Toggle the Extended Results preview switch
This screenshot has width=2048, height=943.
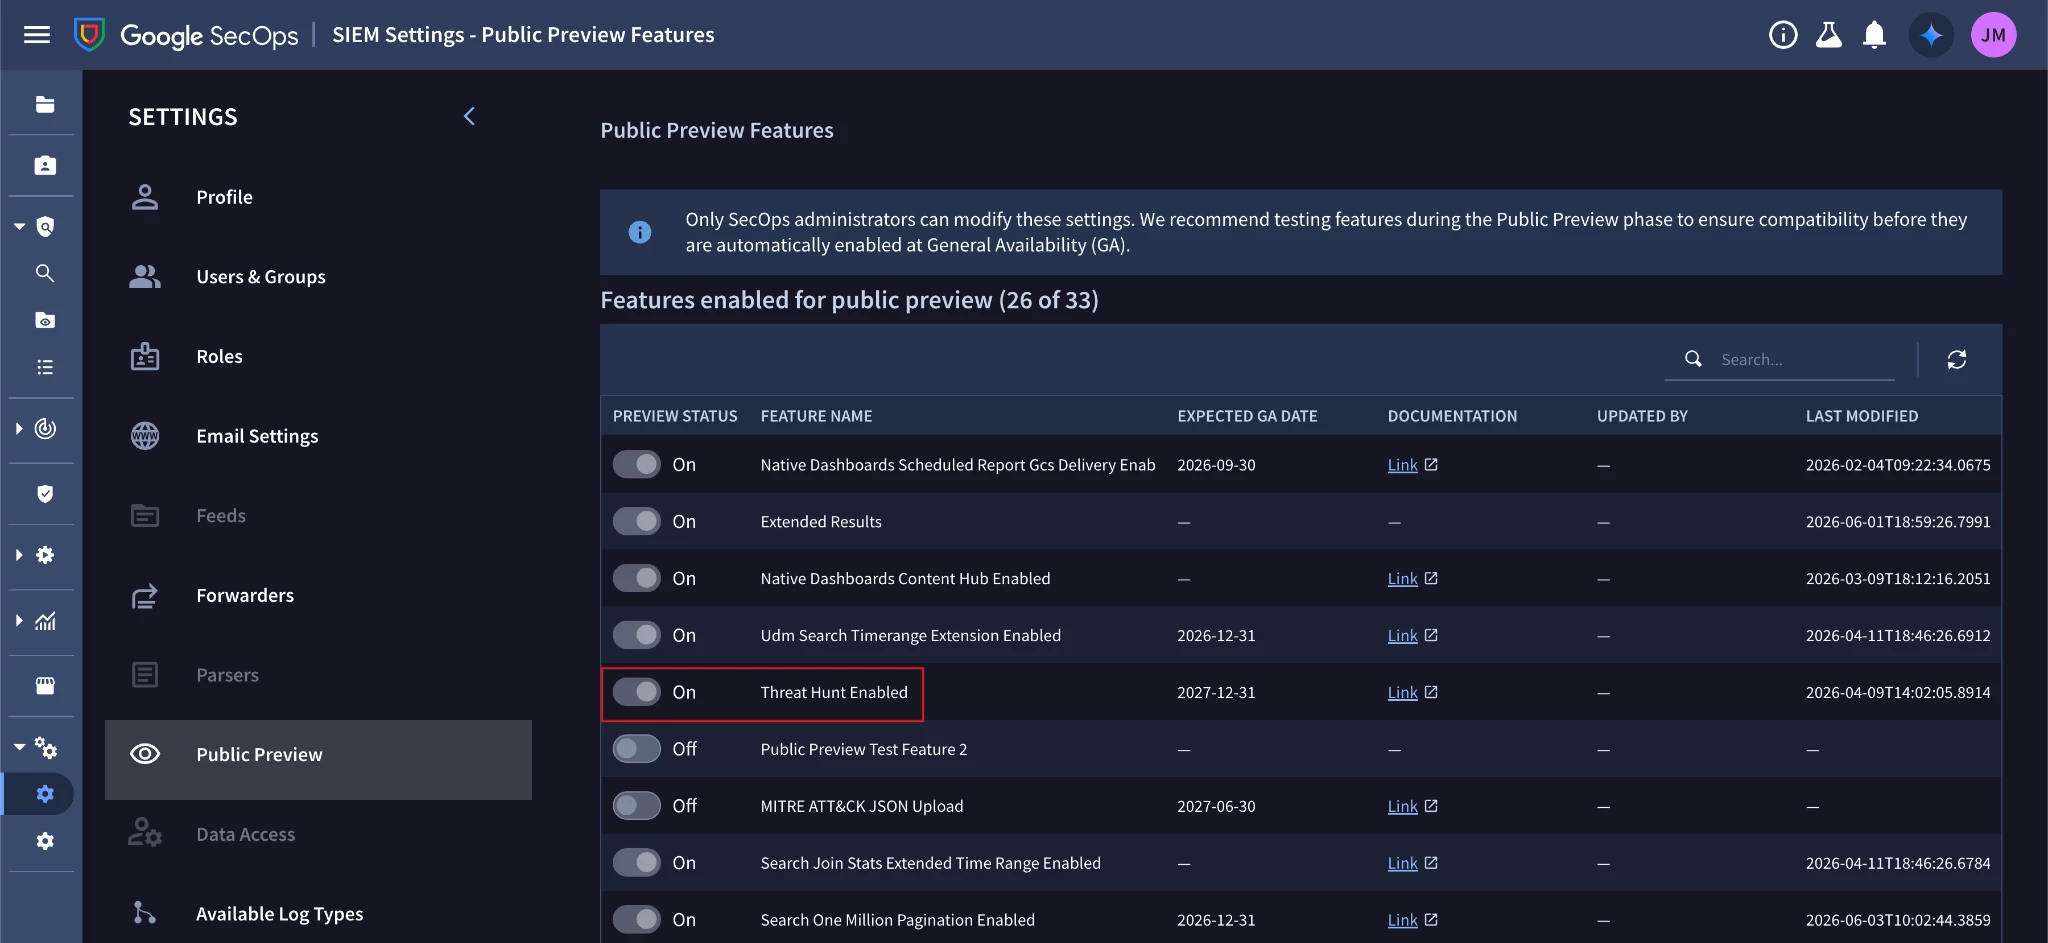(x=637, y=521)
